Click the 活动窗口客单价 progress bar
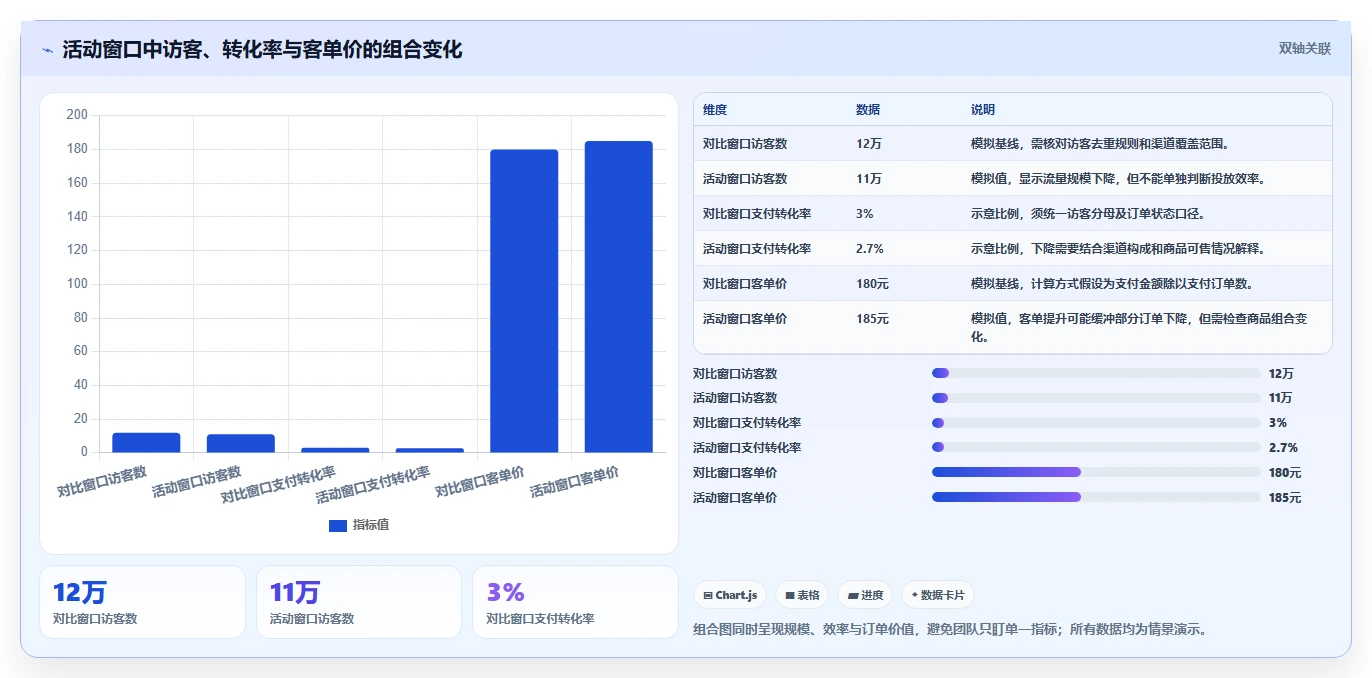Viewport: 1372px width, 678px height. pyautogui.click(x=1096, y=497)
